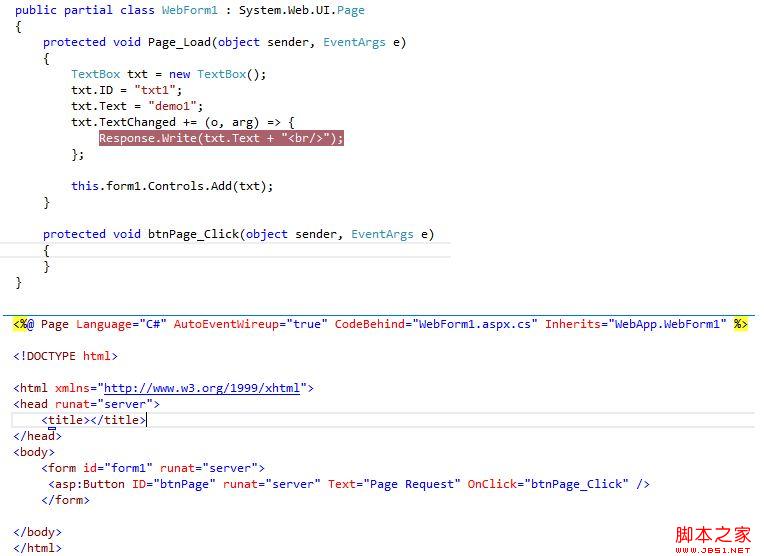Click the <!DOCTYPE html> declaration

(x=65, y=356)
